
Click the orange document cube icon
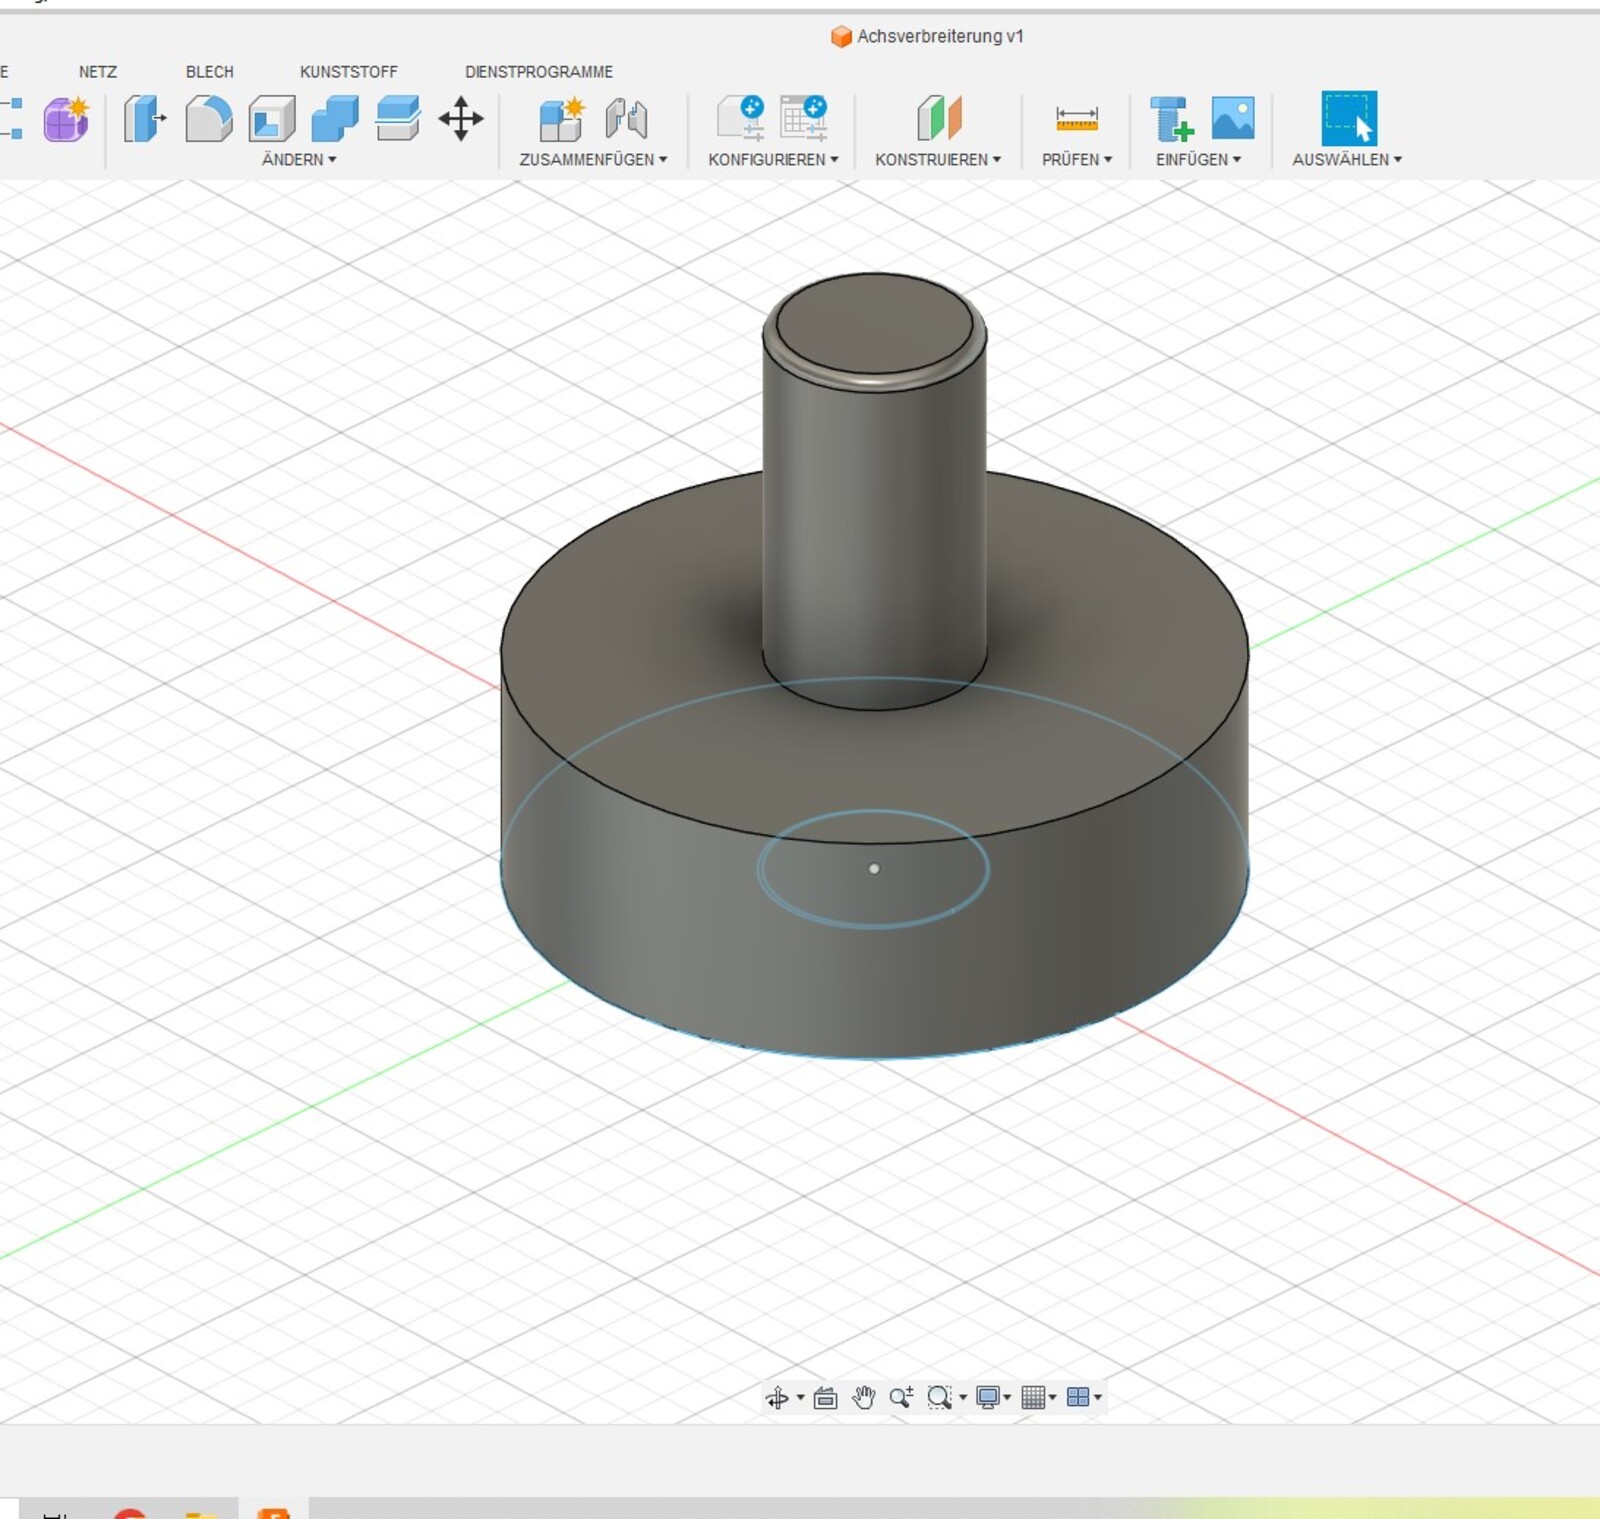point(841,37)
